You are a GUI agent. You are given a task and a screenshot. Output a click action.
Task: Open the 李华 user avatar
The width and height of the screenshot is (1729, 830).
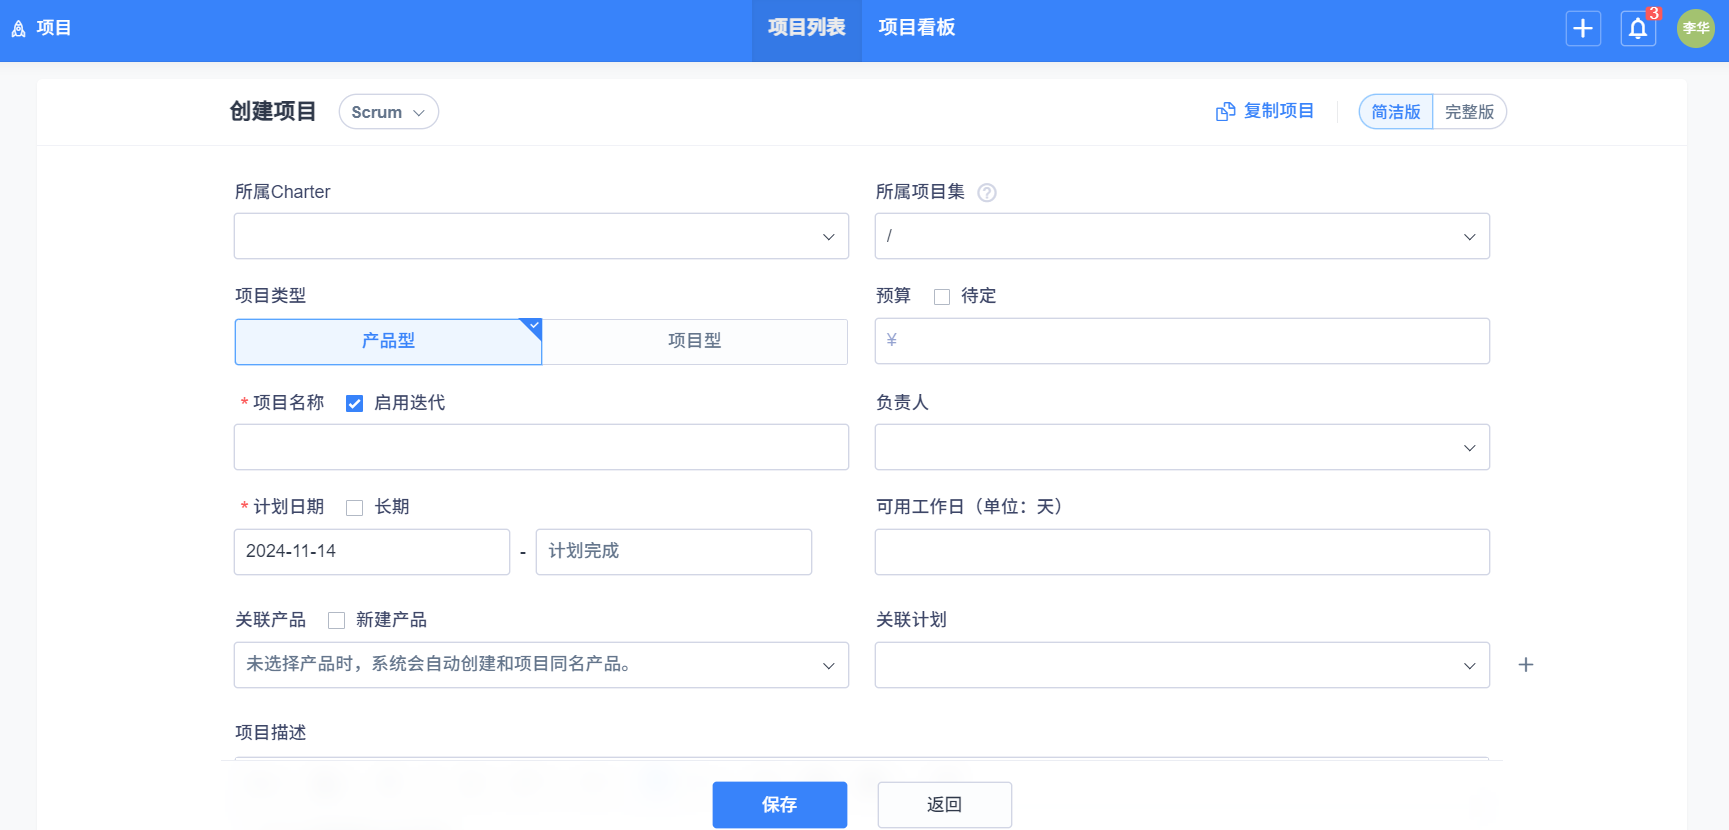coord(1696,28)
